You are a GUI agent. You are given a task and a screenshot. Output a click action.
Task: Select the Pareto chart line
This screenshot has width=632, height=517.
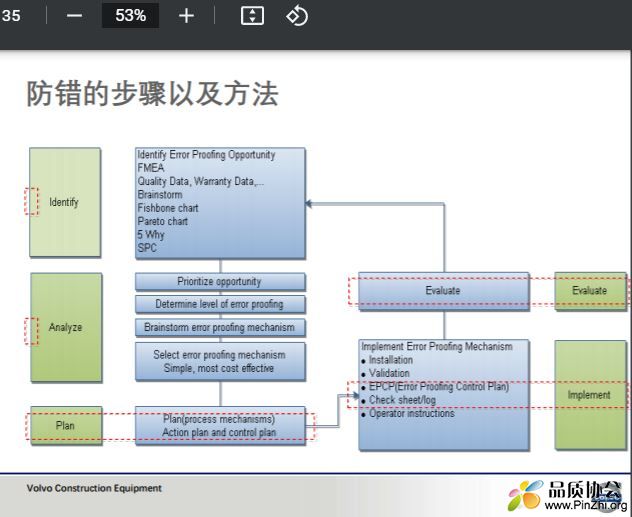tap(163, 221)
